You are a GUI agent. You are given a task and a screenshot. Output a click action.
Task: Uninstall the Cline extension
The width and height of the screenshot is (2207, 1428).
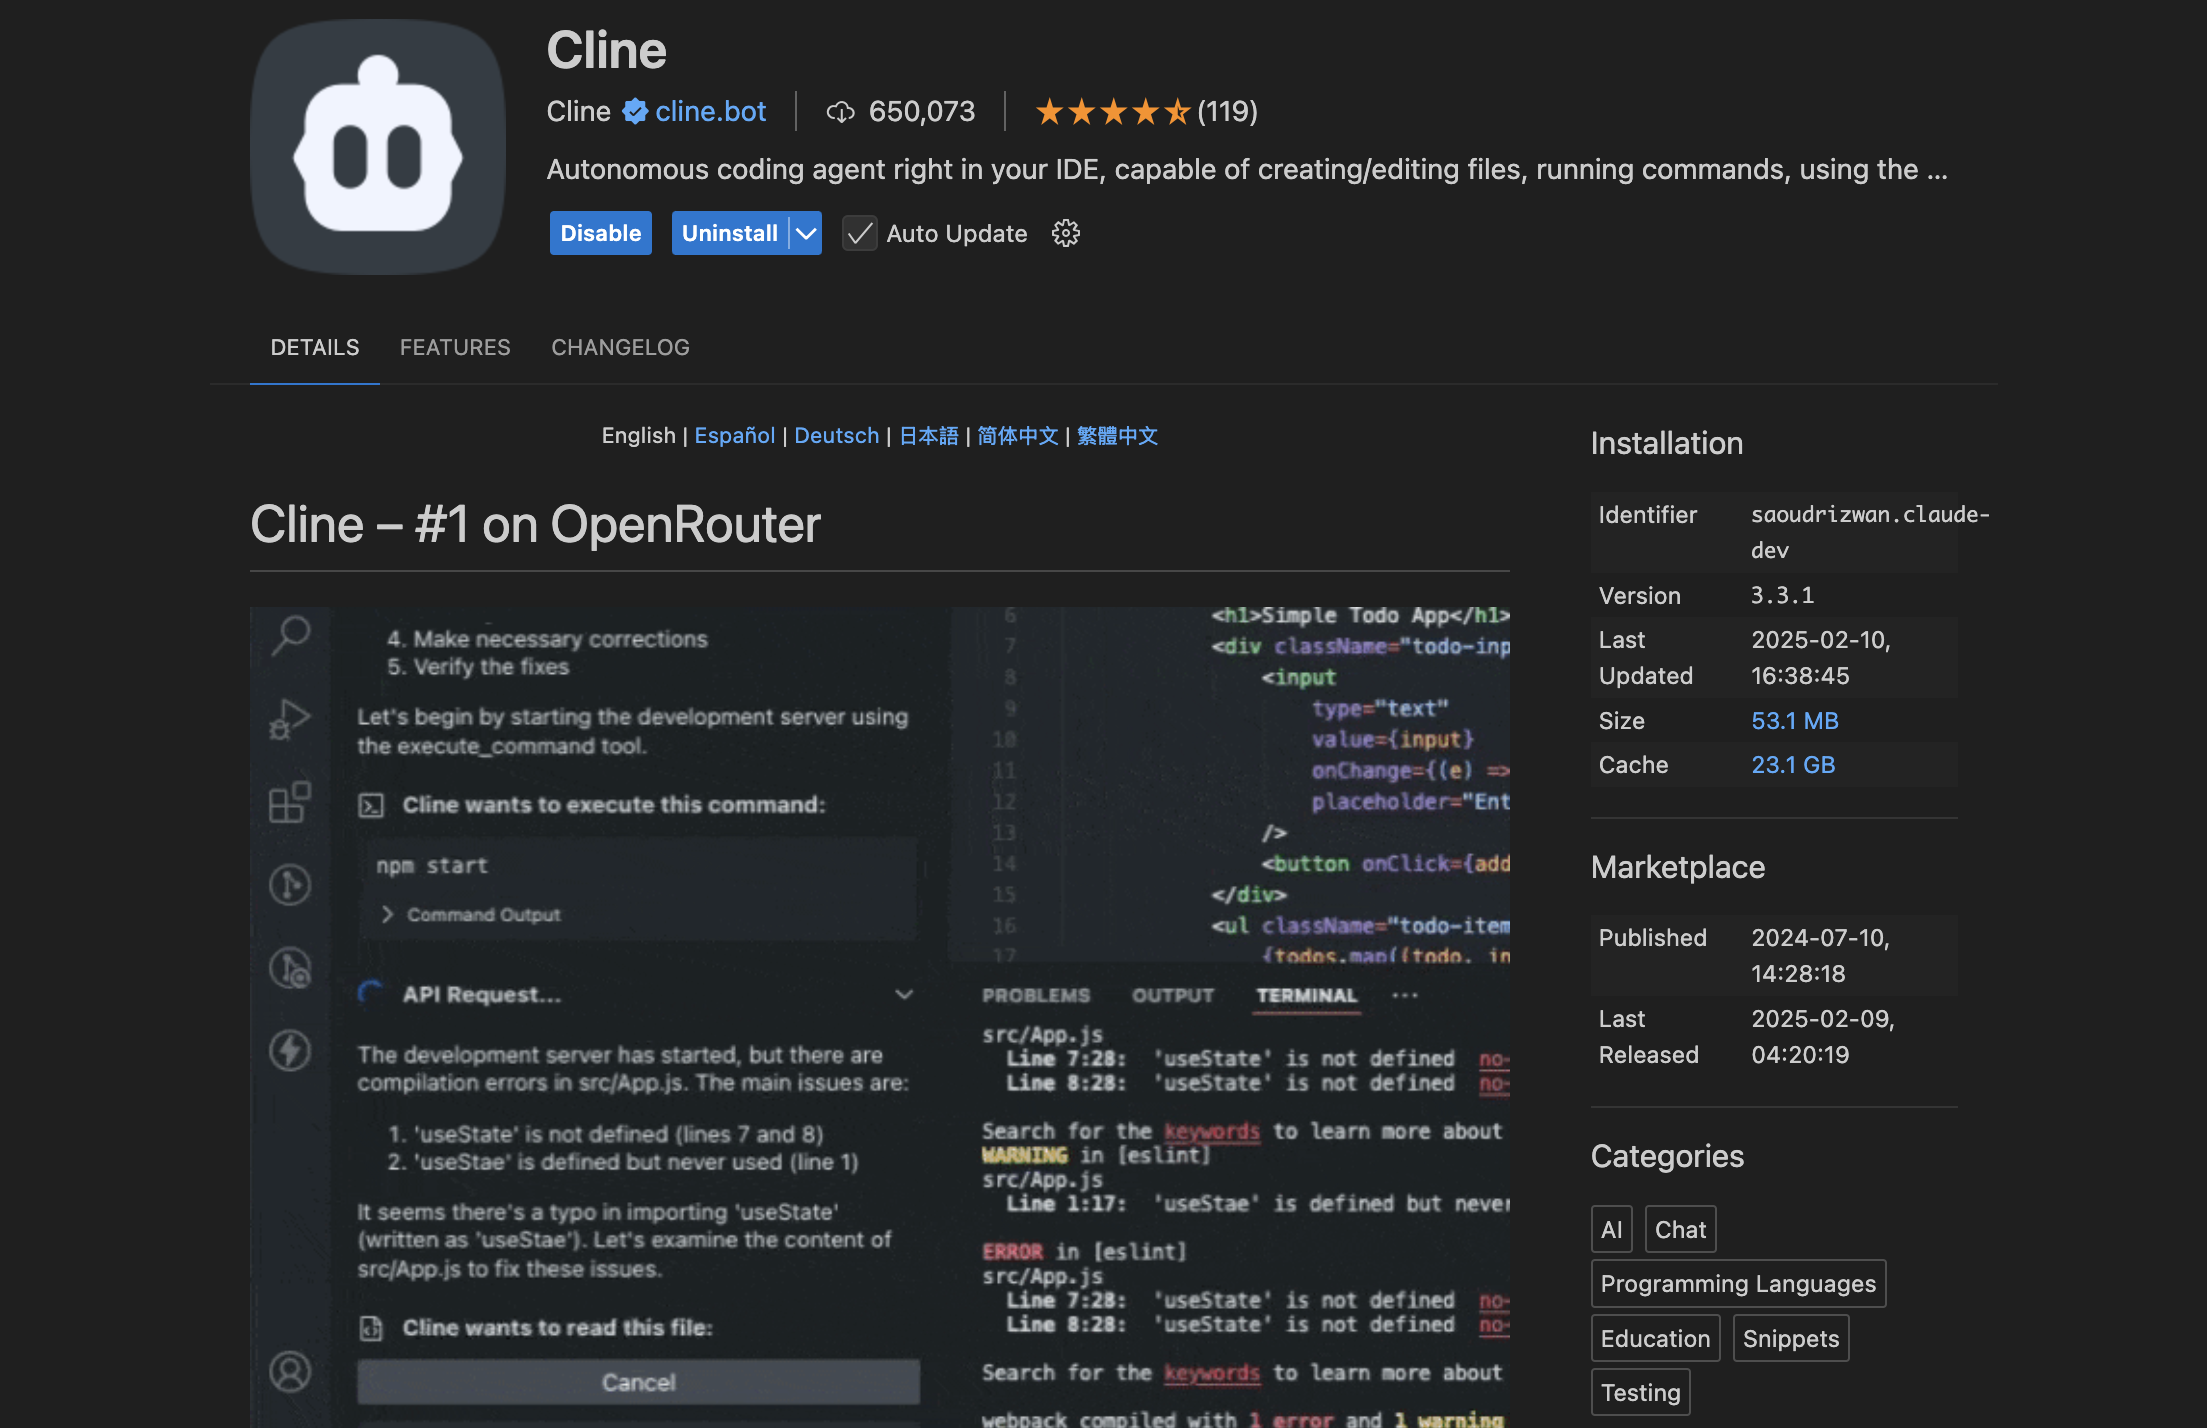pyautogui.click(x=729, y=233)
